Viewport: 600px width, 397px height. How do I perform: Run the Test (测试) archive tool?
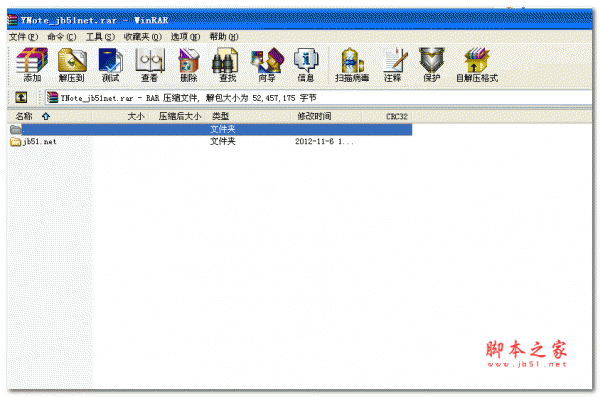111,65
